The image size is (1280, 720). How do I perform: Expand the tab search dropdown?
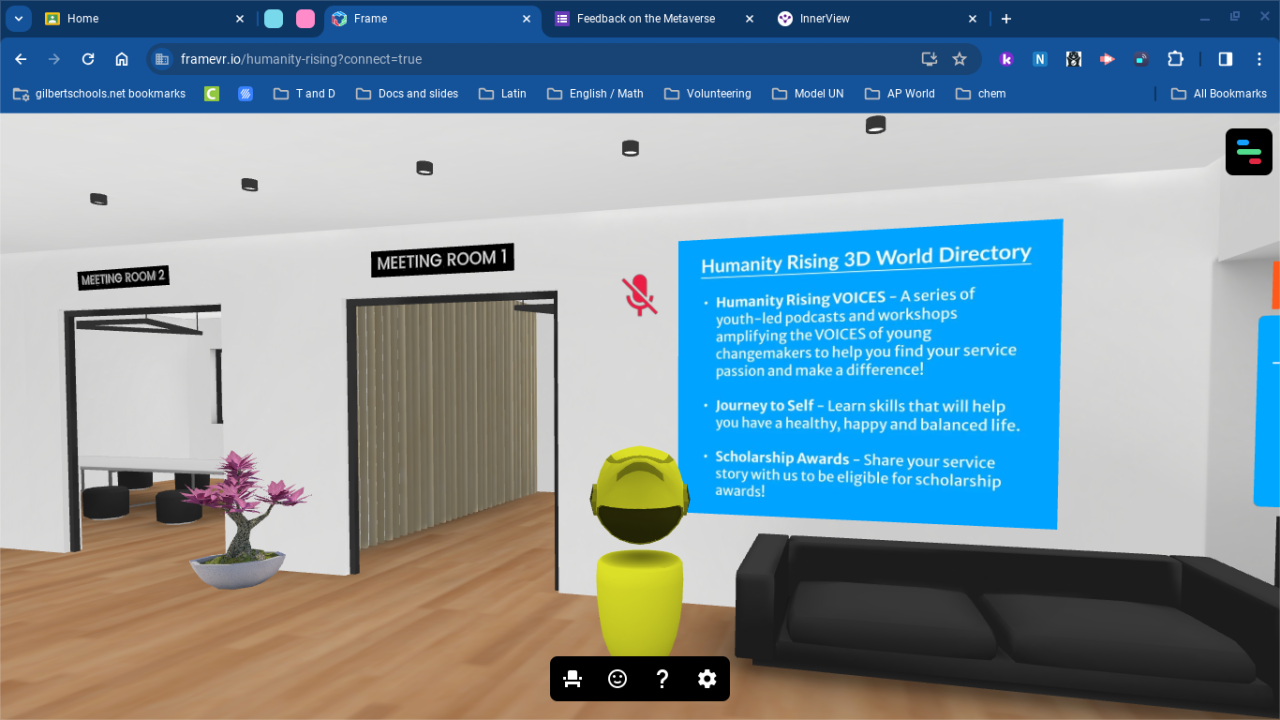[18, 18]
